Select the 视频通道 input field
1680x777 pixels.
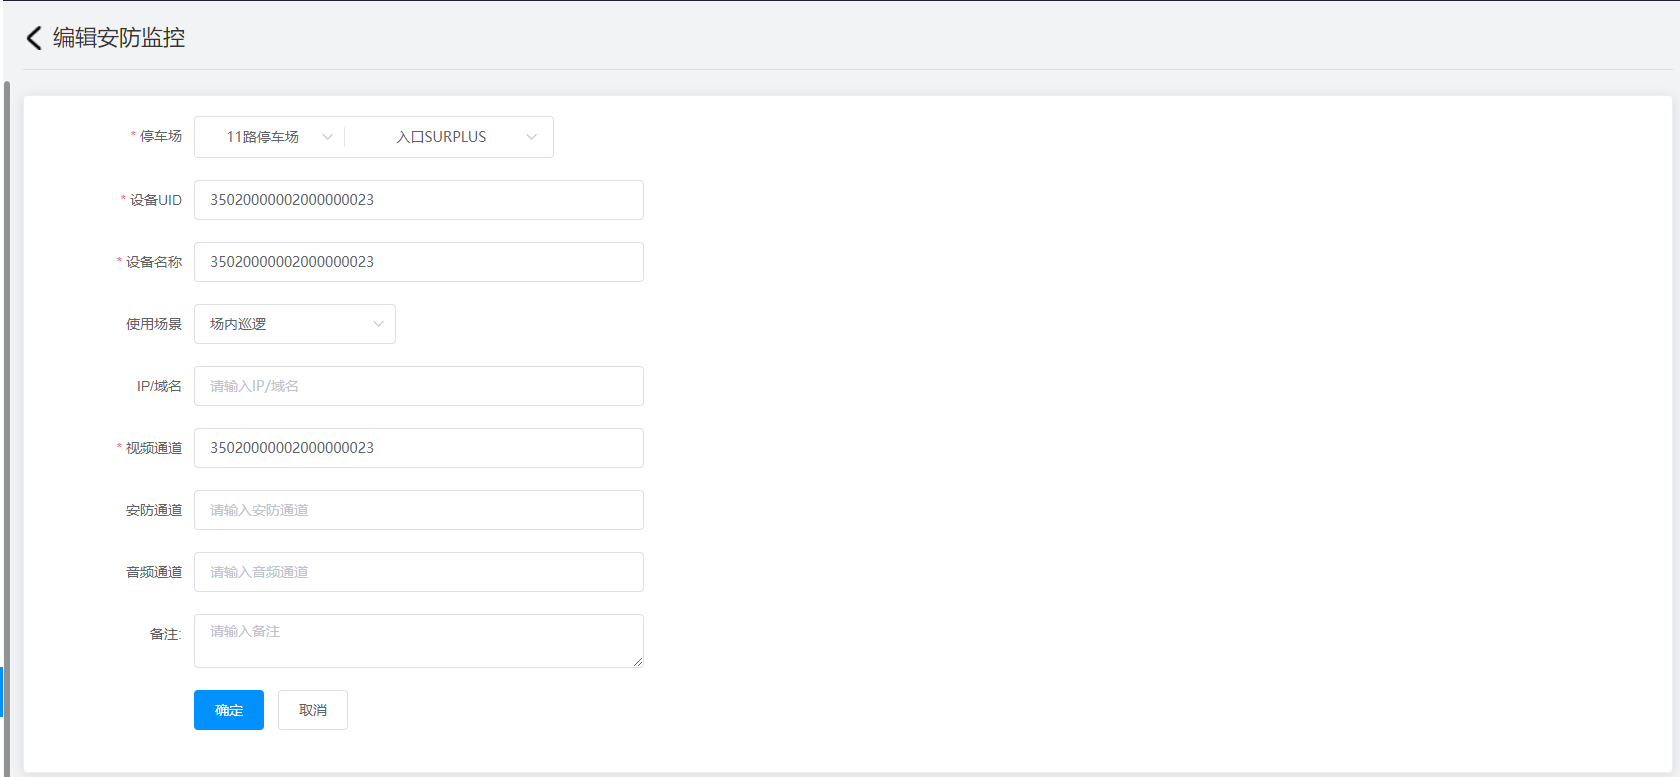pyautogui.click(x=418, y=448)
